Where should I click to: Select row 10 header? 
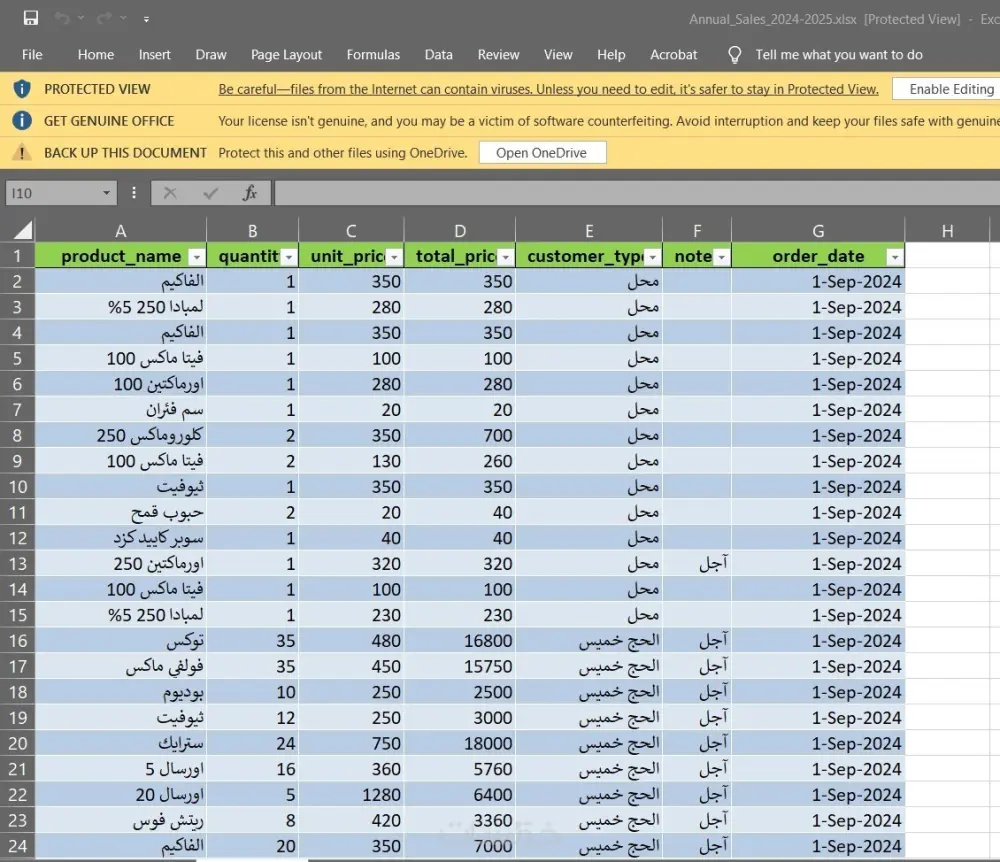pyautogui.click(x=17, y=487)
